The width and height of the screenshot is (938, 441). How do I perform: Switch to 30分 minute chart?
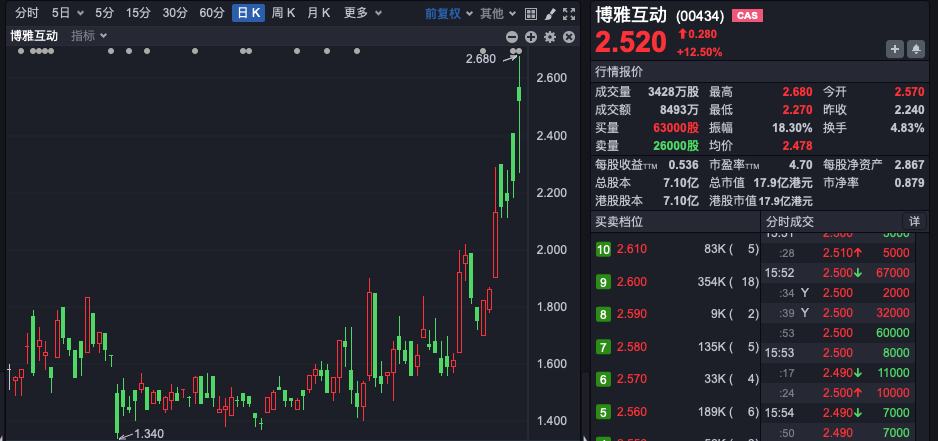pos(175,13)
